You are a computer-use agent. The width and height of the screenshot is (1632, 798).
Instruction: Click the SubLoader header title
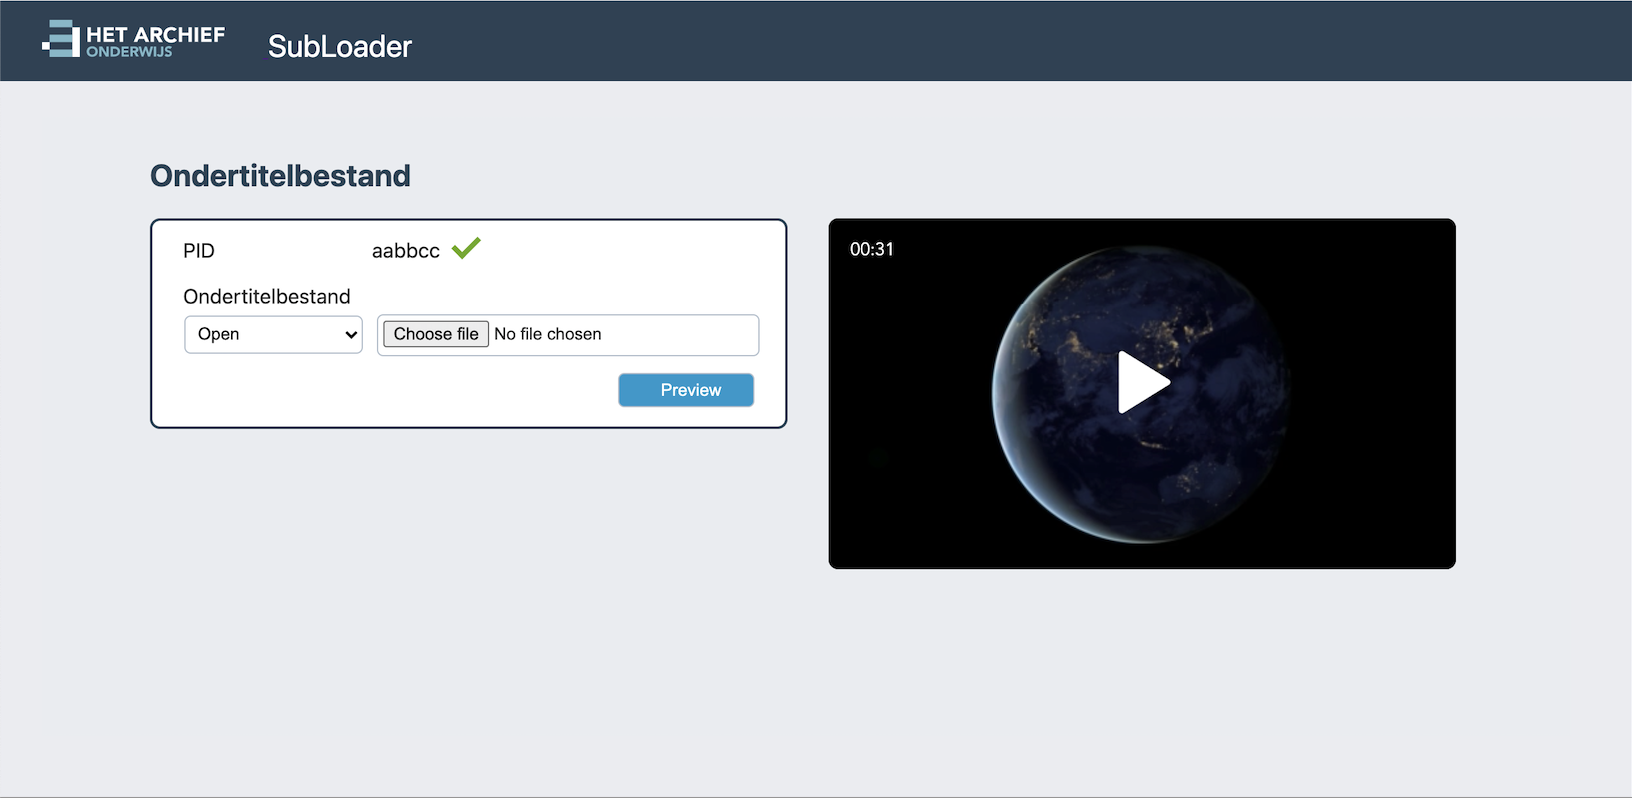(340, 47)
